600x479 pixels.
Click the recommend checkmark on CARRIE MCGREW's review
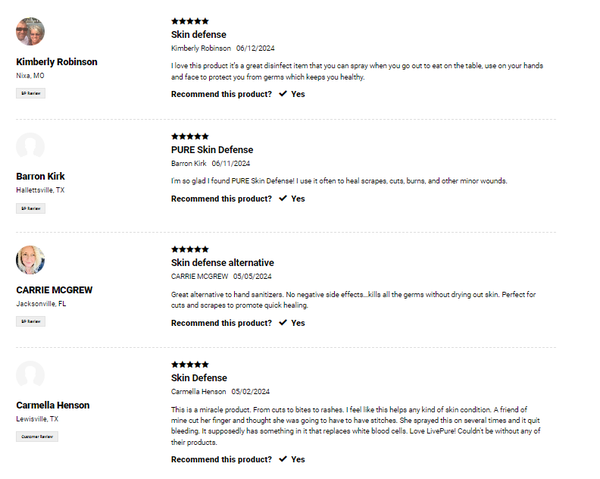[283, 323]
